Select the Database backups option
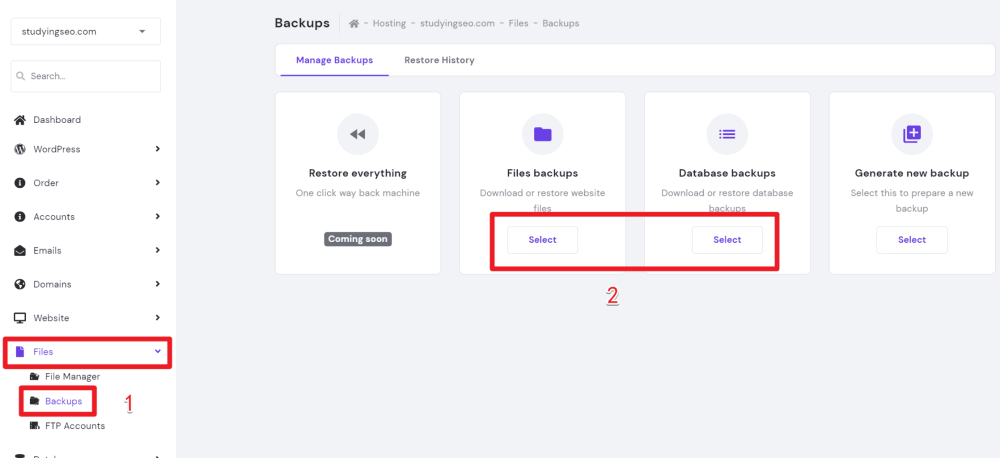 point(727,240)
